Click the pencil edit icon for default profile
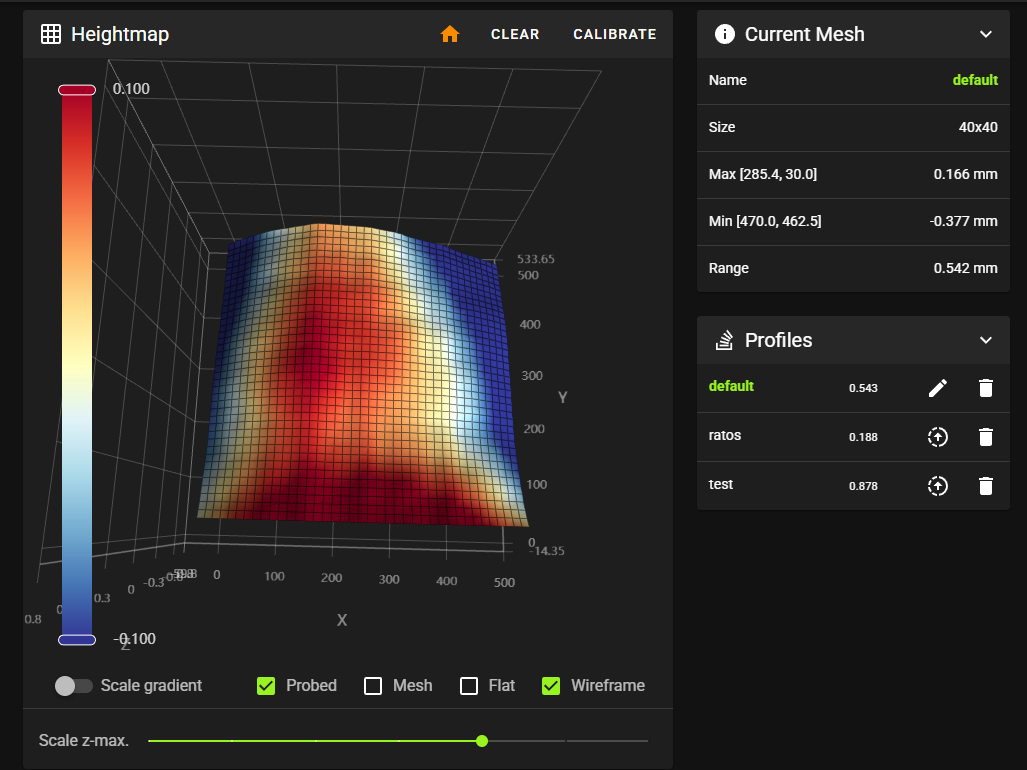Viewport: 1027px width, 770px height. tap(937, 388)
